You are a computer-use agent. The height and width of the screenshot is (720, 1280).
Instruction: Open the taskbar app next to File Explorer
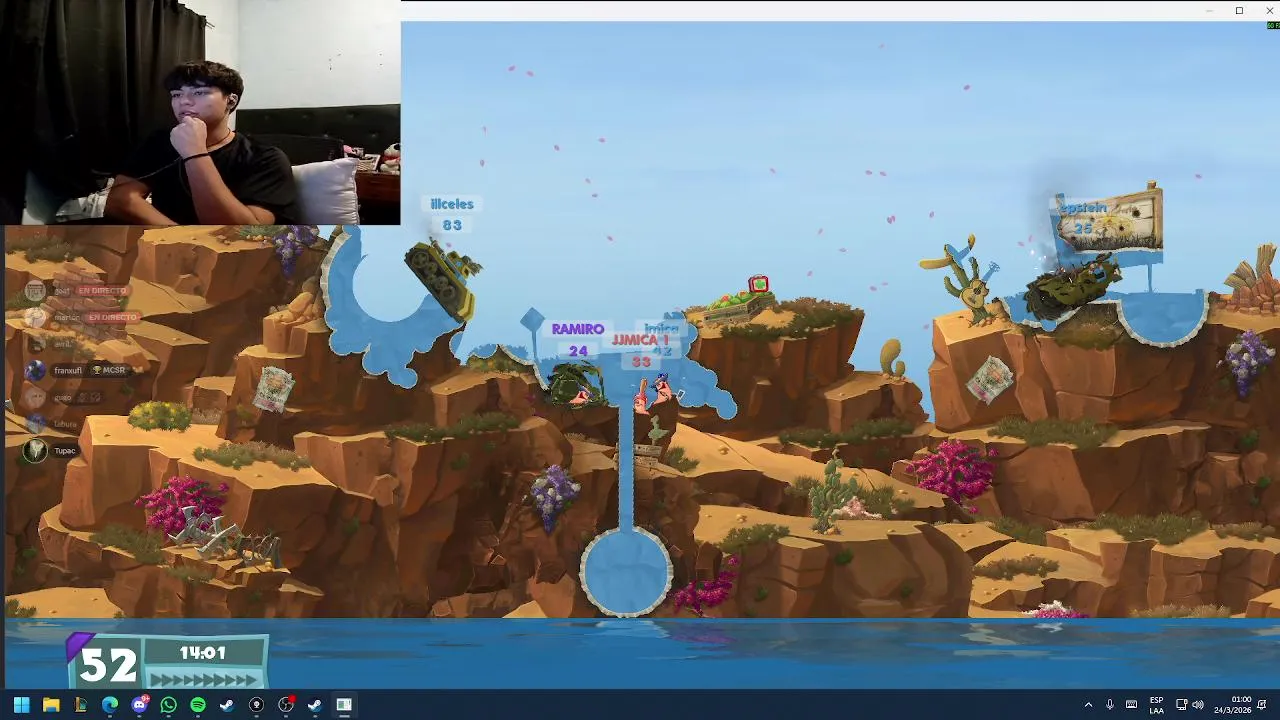[80, 705]
